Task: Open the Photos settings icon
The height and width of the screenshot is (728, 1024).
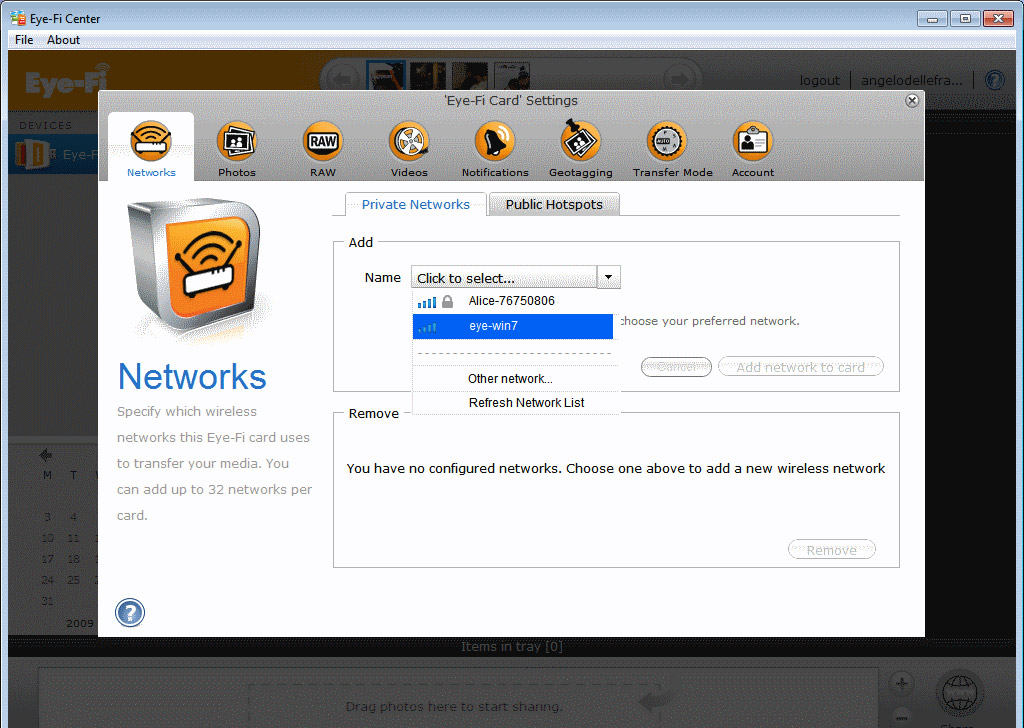Action: [236, 141]
